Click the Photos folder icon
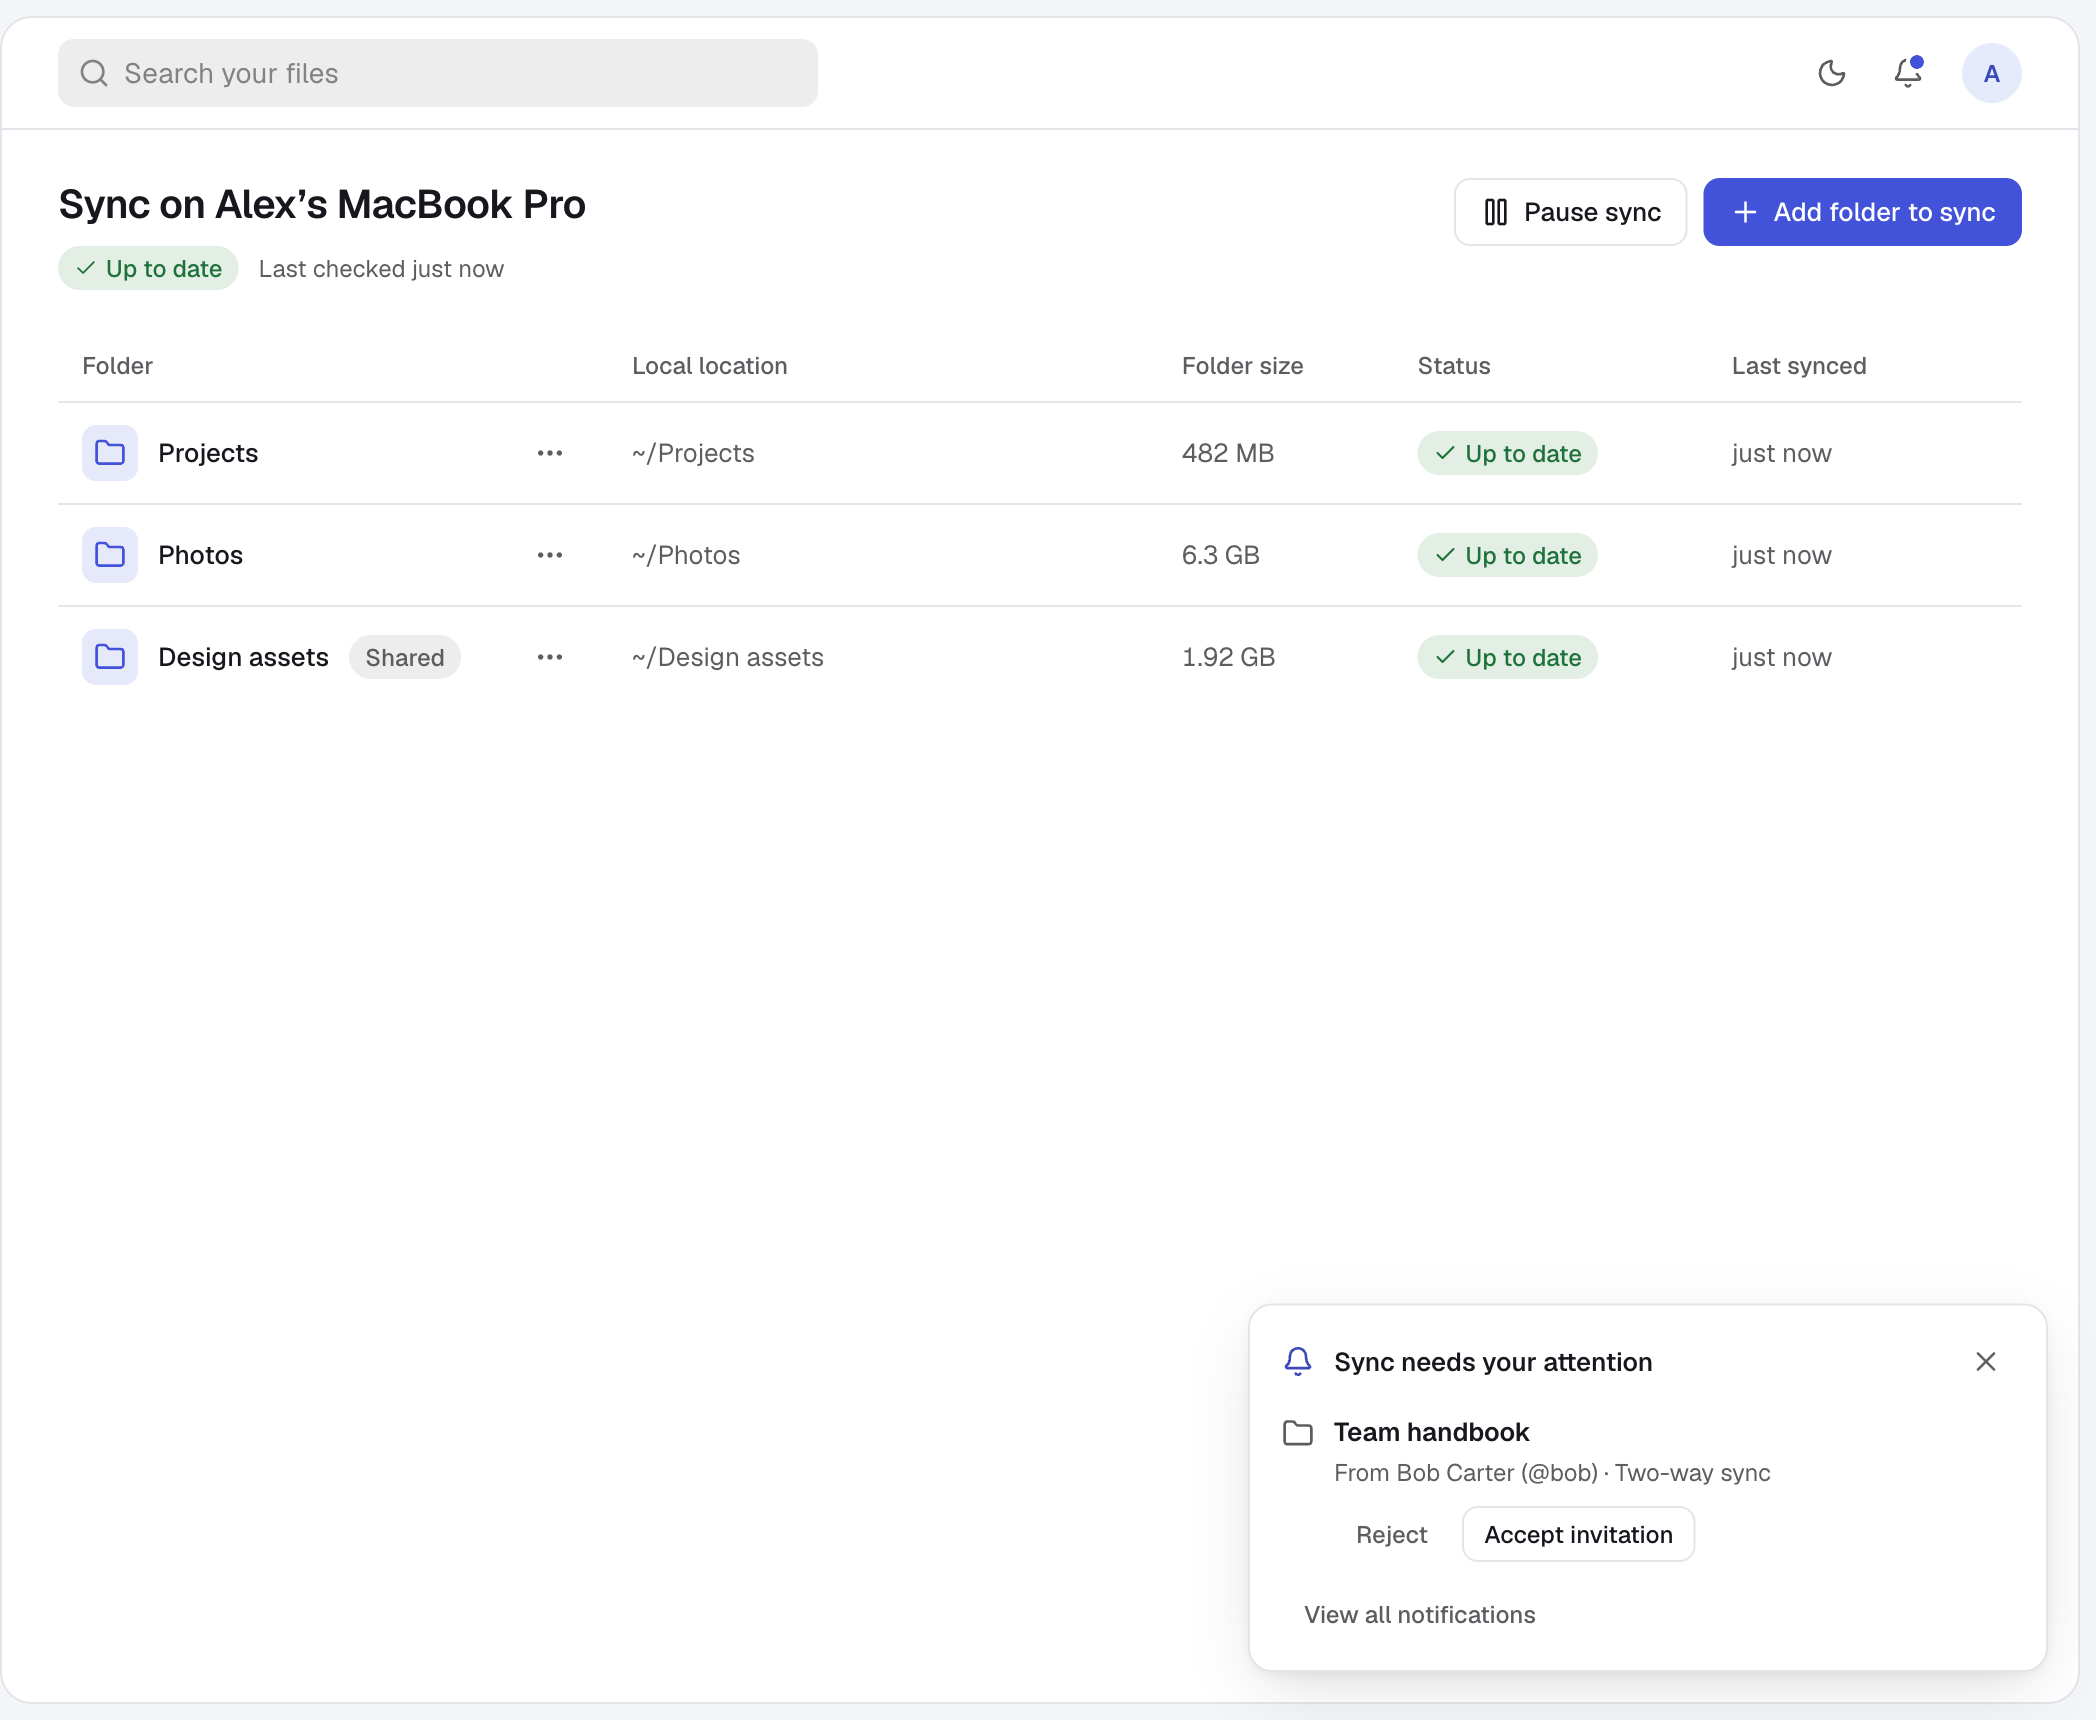2096x1720 pixels. (110, 555)
